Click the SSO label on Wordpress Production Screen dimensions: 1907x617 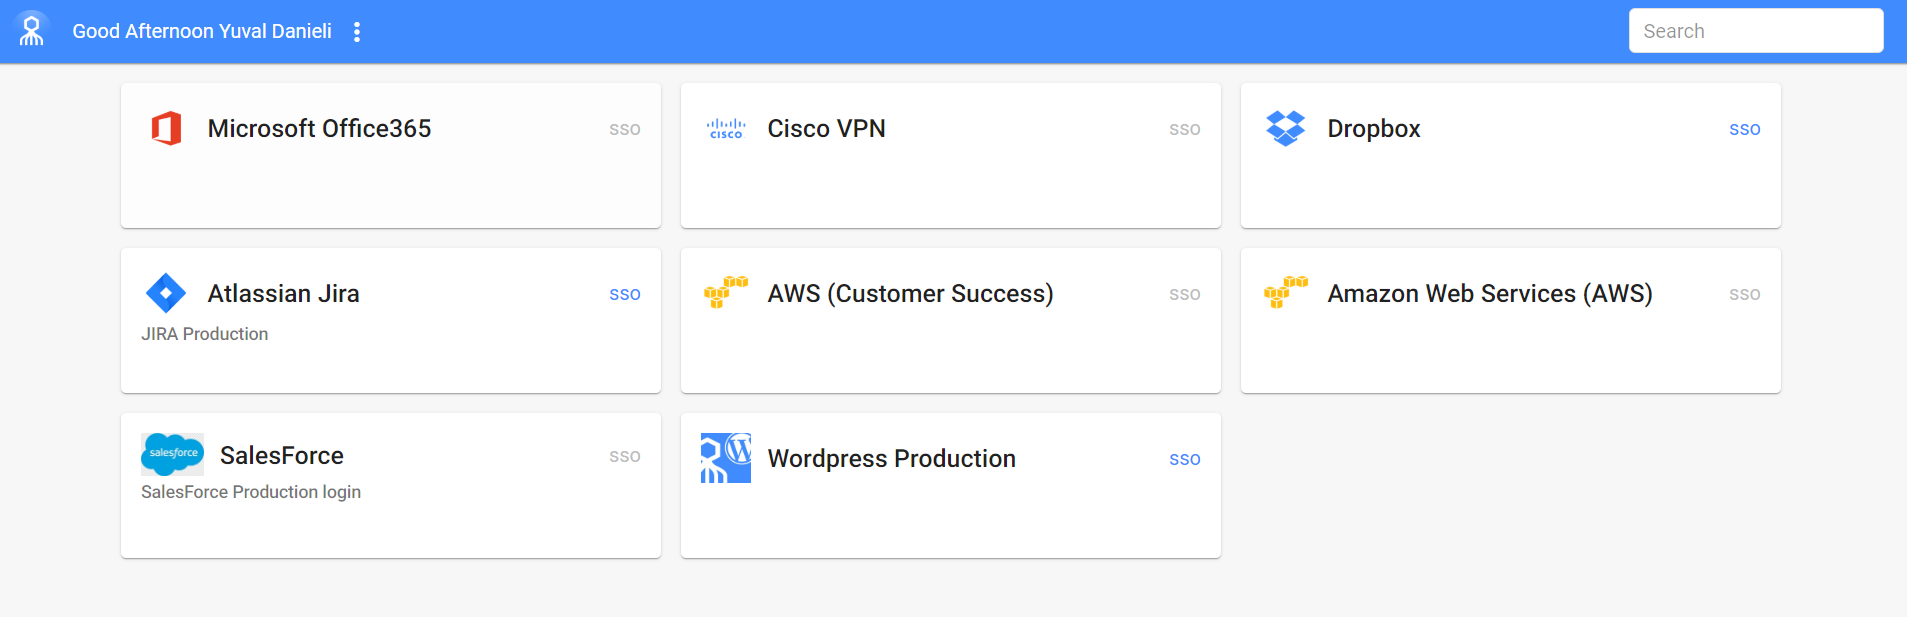click(1185, 460)
